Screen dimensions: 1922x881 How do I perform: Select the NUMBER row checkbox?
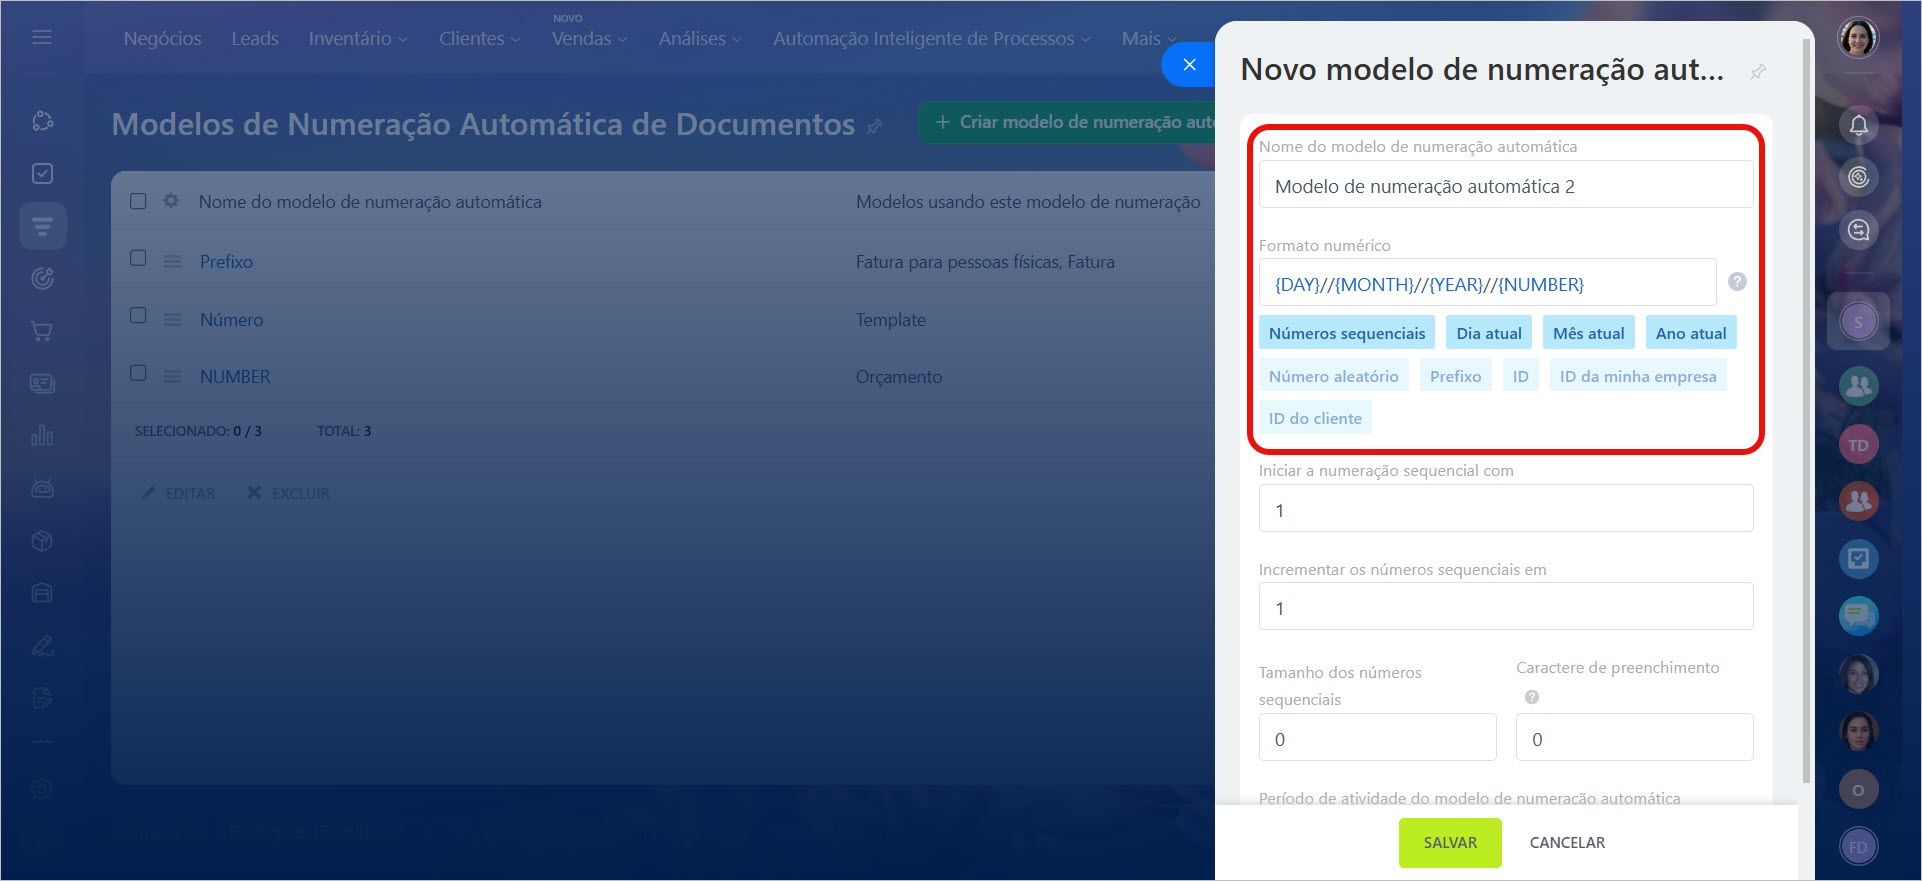point(139,373)
